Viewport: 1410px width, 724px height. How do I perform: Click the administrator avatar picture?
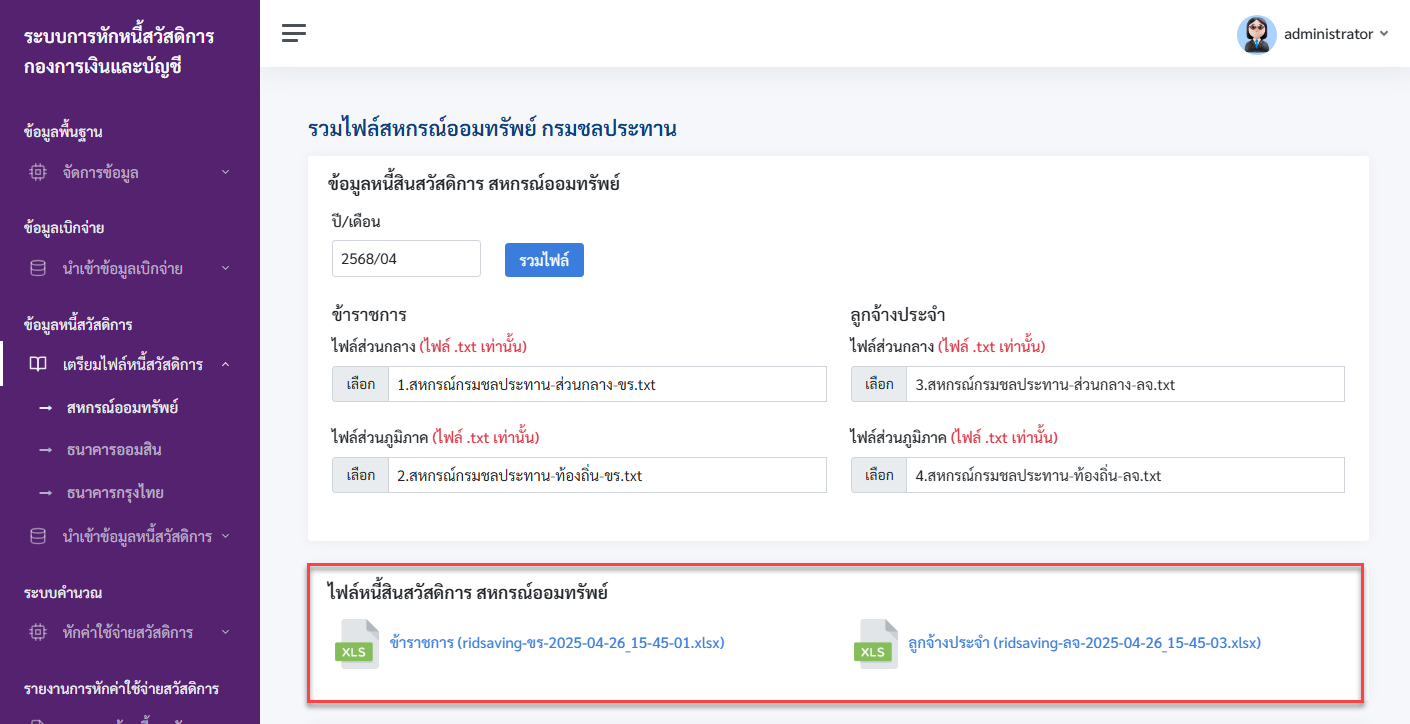pos(1257,34)
